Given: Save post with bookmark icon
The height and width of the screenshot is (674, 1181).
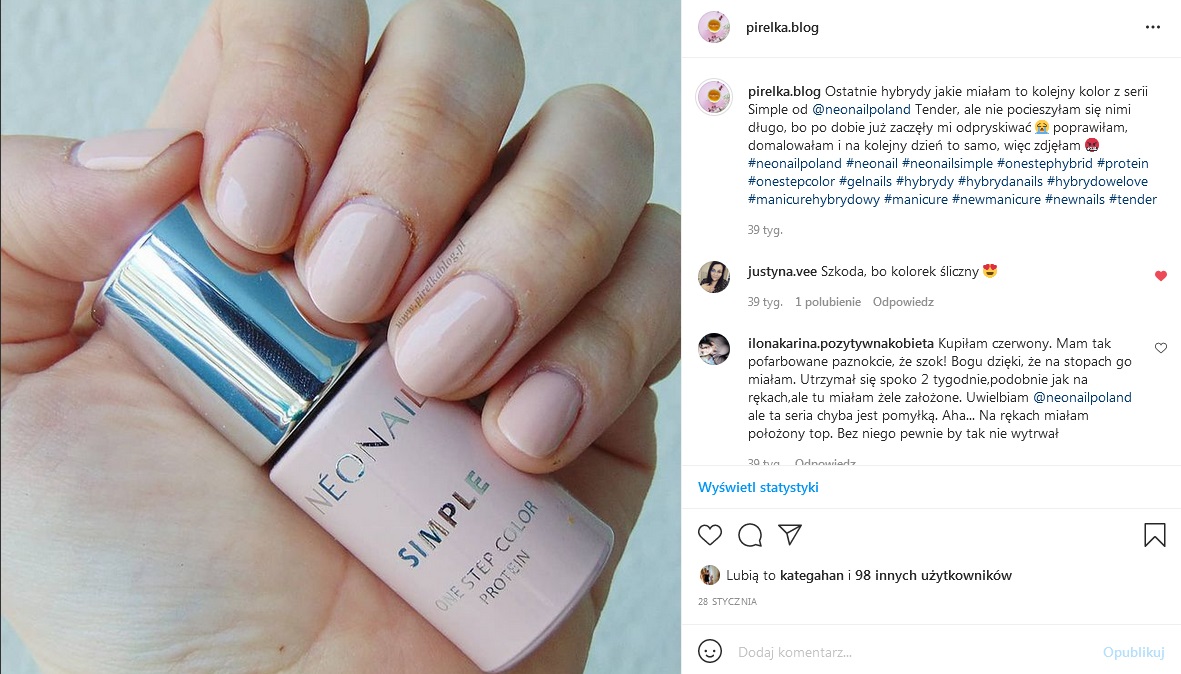Looking at the screenshot, I should 1154,535.
